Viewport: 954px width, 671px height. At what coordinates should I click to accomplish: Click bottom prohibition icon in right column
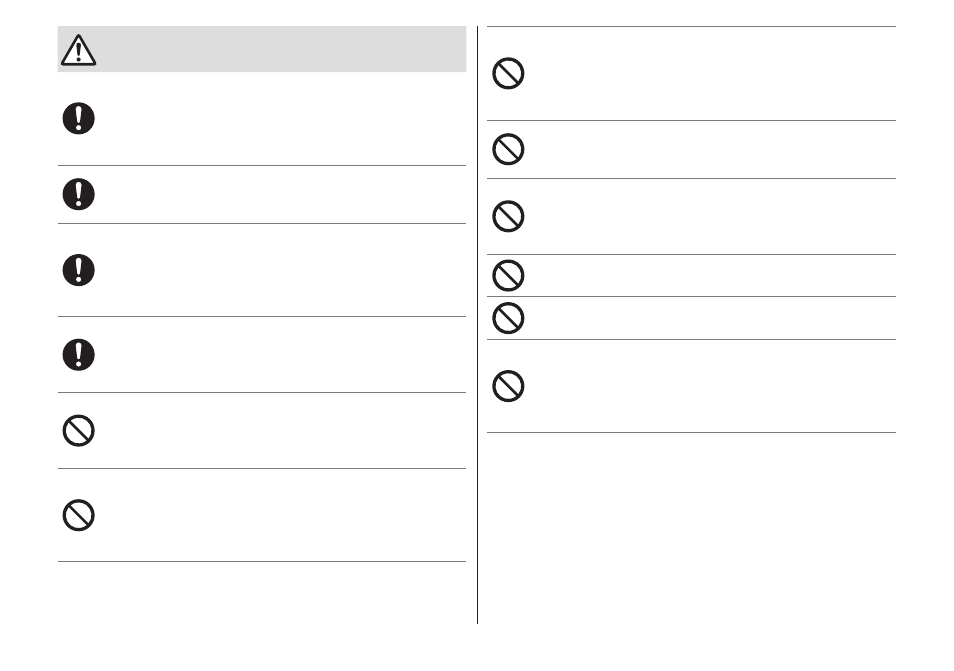click(508, 386)
